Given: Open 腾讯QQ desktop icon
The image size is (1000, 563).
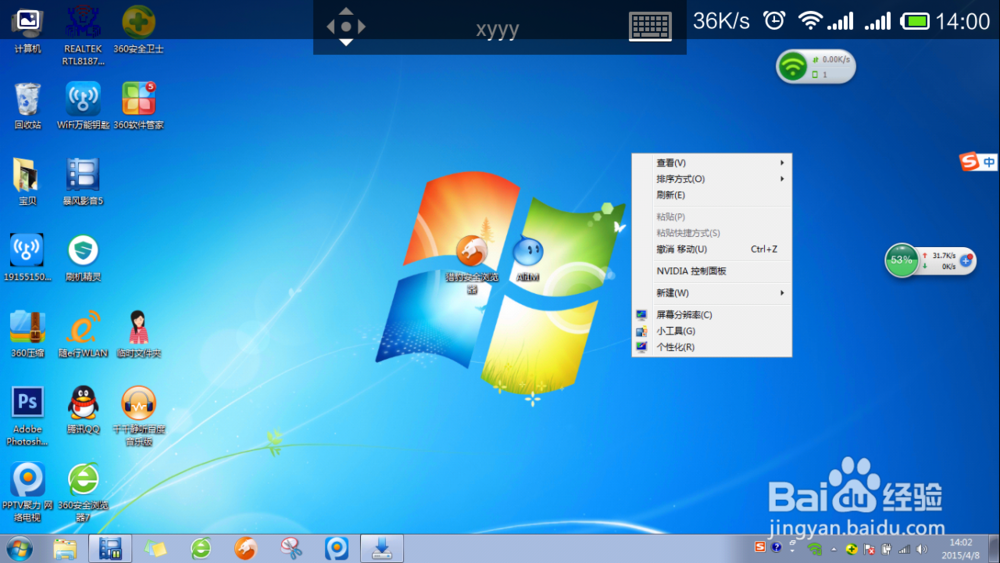Looking at the screenshot, I should pos(83,410).
